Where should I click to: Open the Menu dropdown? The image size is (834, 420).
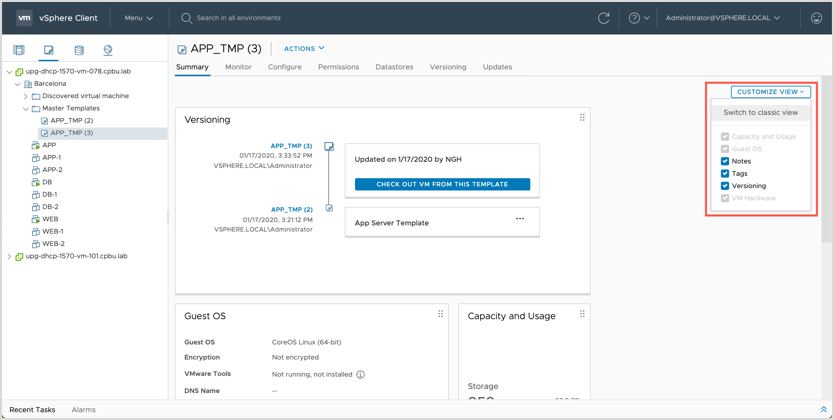[139, 18]
